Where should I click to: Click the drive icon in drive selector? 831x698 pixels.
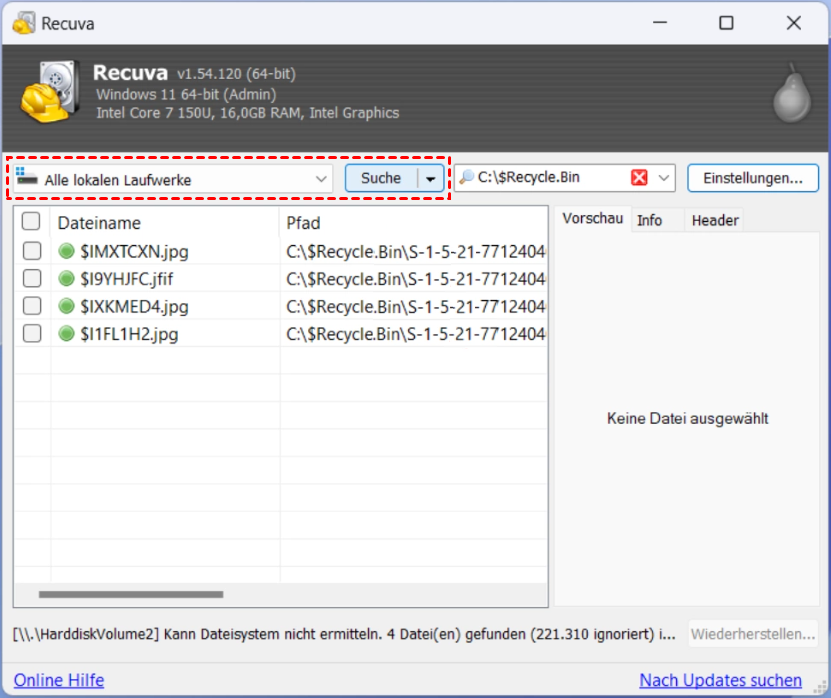pyautogui.click(x=26, y=176)
